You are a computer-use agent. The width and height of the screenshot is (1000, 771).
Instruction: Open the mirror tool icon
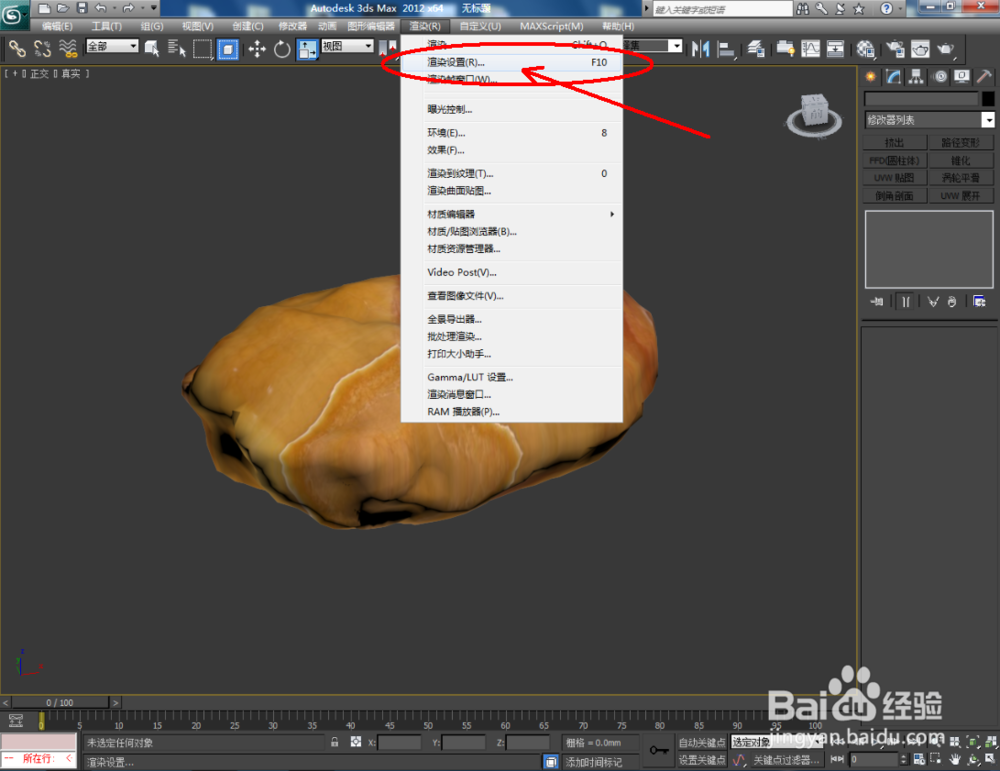coord(698,48)
